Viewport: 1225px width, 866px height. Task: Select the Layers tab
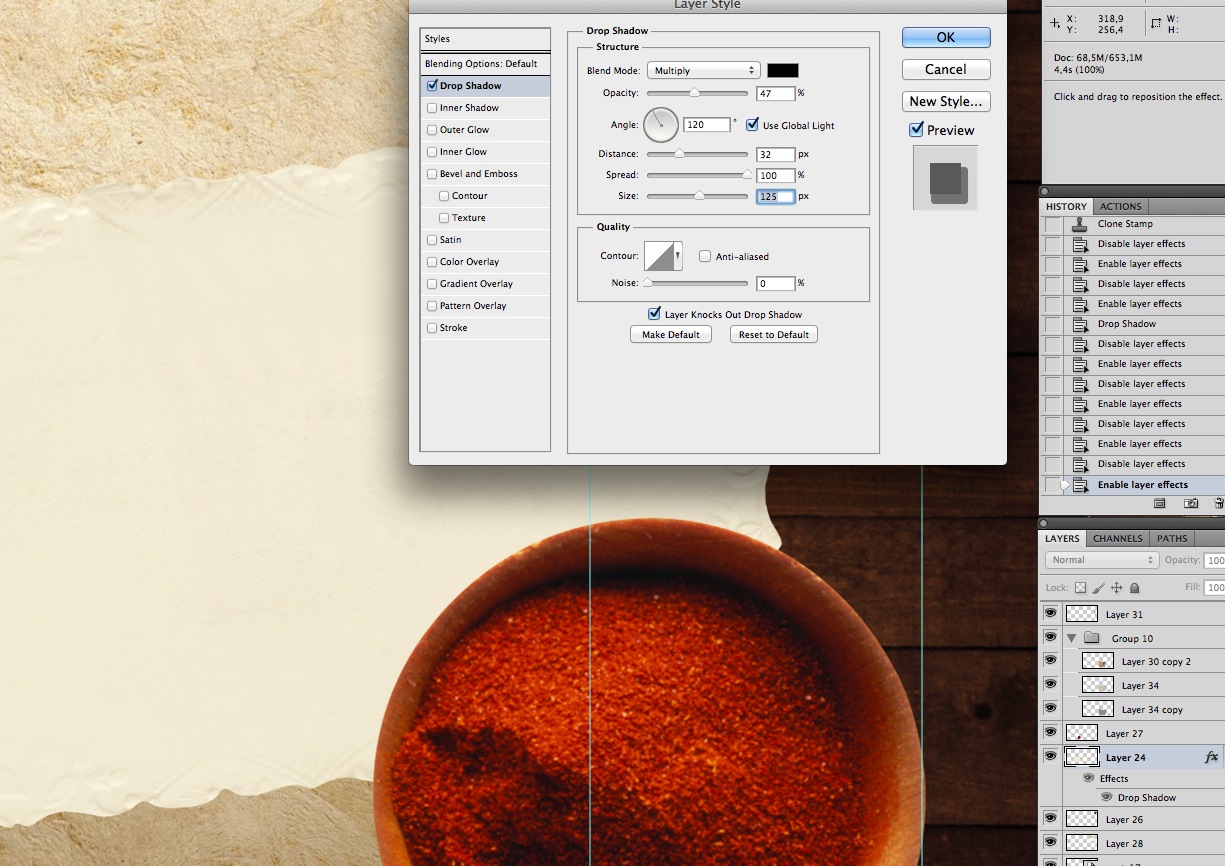coord(1062,539)
